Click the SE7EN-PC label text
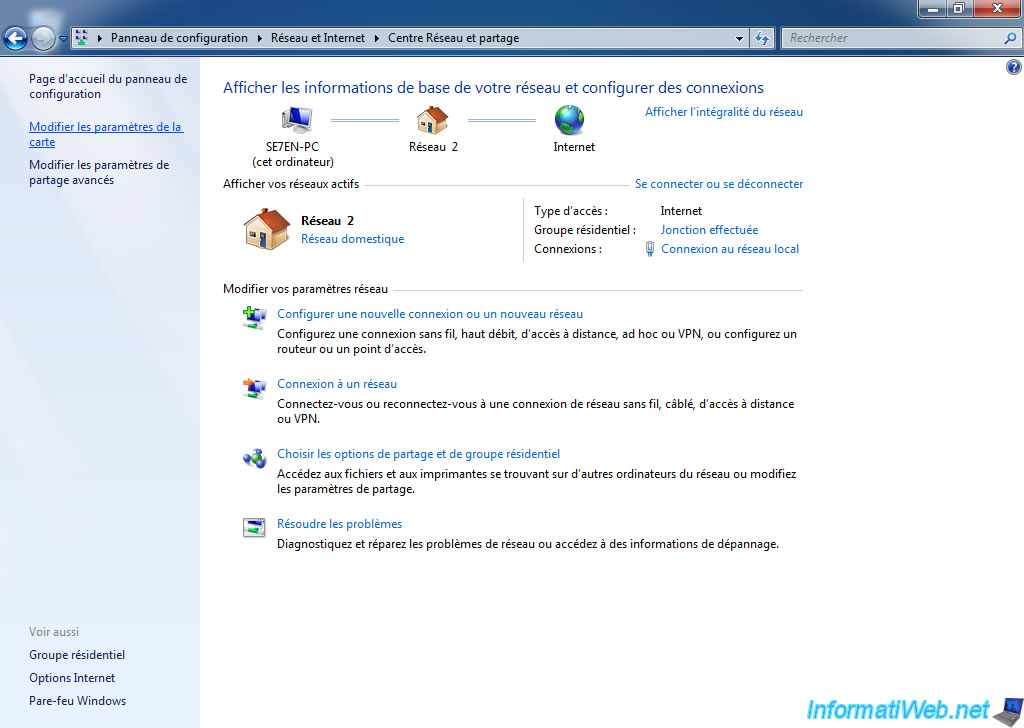This screenshot has height=728, width=1024. point(293,147)
